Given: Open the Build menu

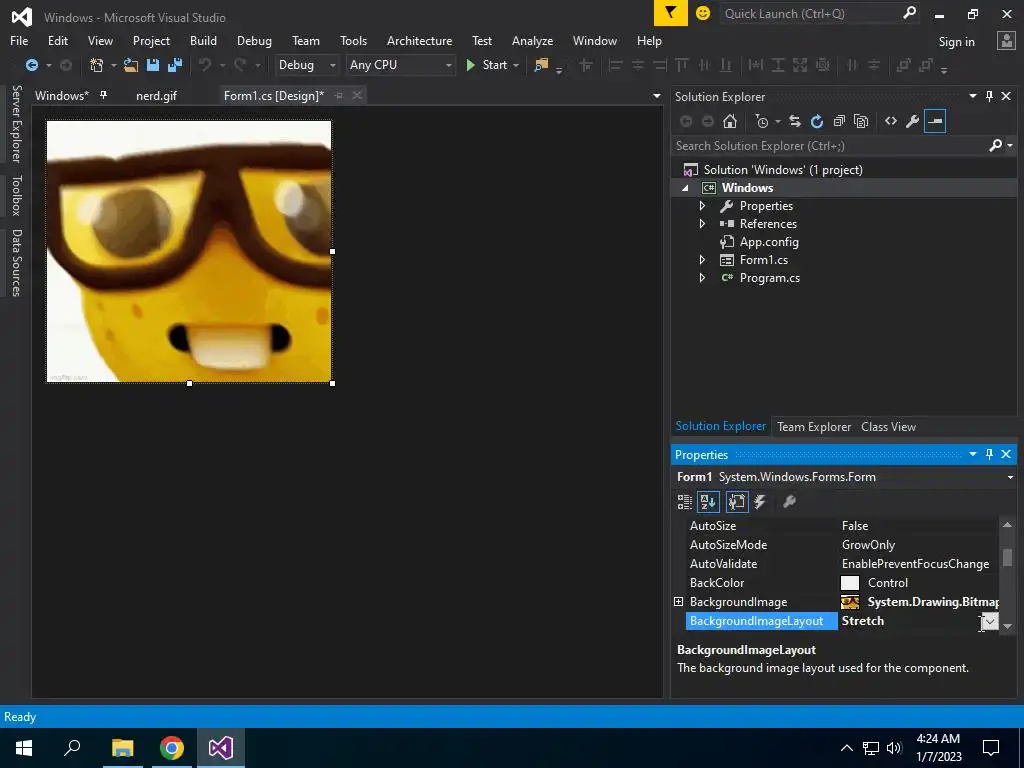Looking at the screenshot, I should pos(203,40).
